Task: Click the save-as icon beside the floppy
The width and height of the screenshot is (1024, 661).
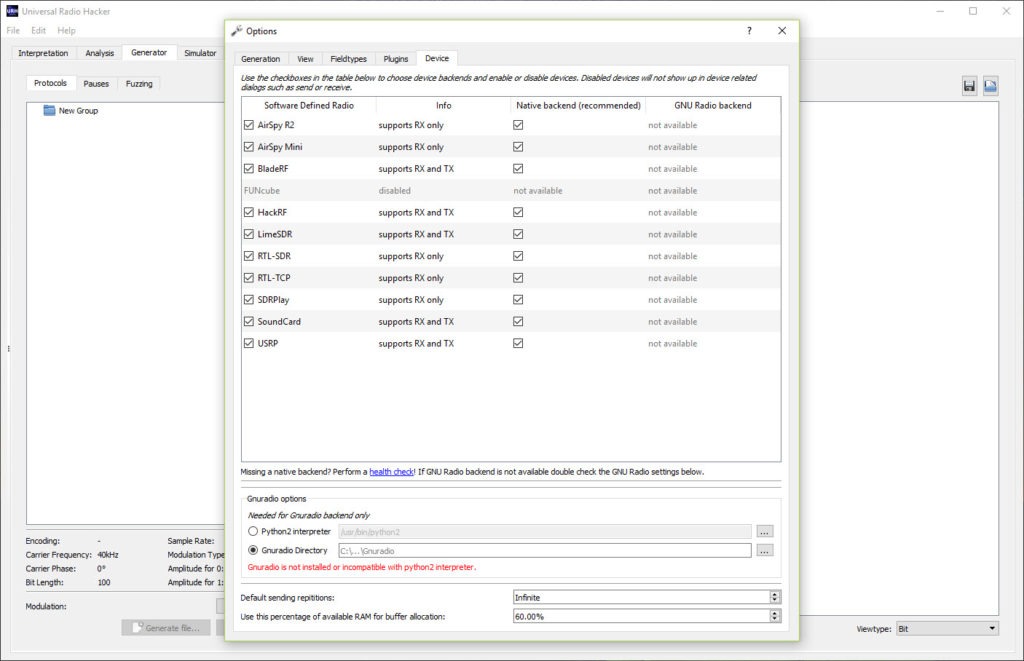Action: click(990, 86)
